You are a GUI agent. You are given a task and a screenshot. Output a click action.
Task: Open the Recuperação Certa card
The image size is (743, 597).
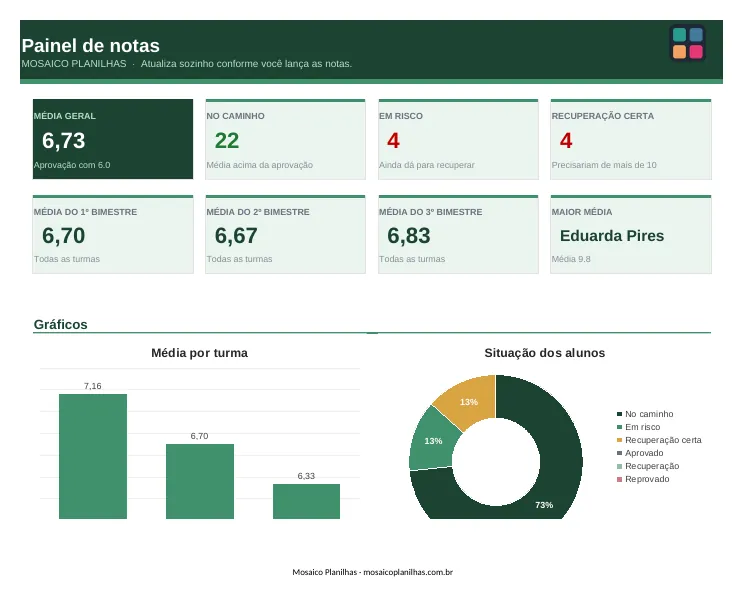tap(631, 139)
